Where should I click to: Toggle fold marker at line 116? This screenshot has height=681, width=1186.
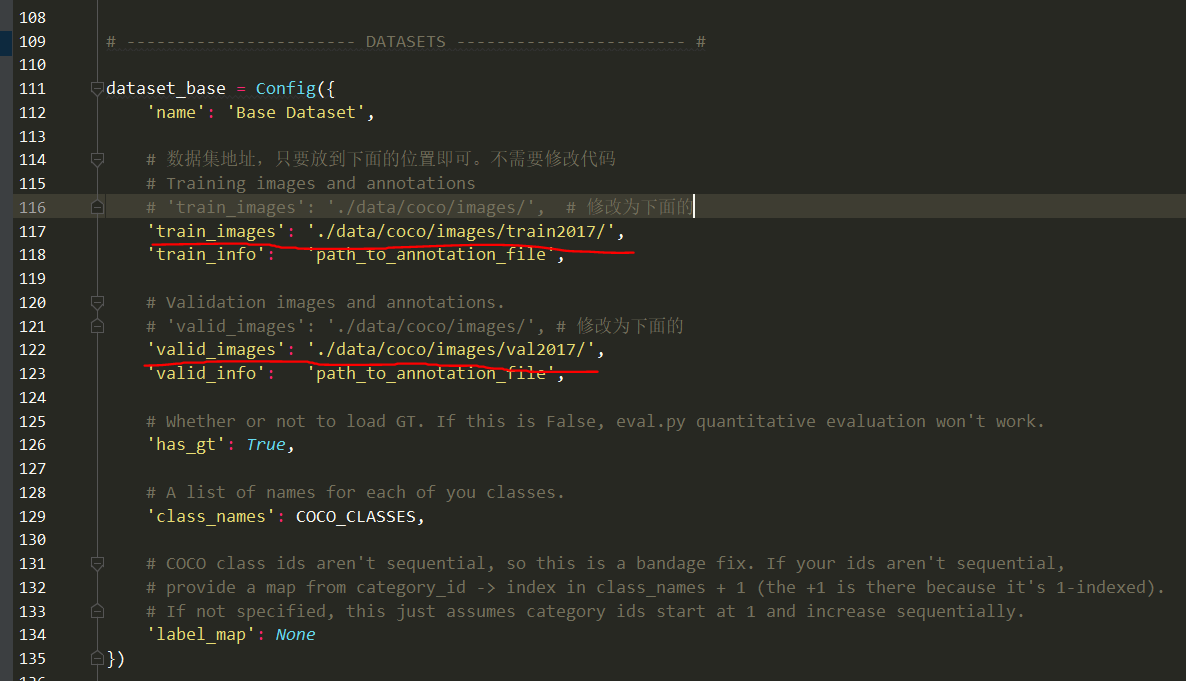97,207
